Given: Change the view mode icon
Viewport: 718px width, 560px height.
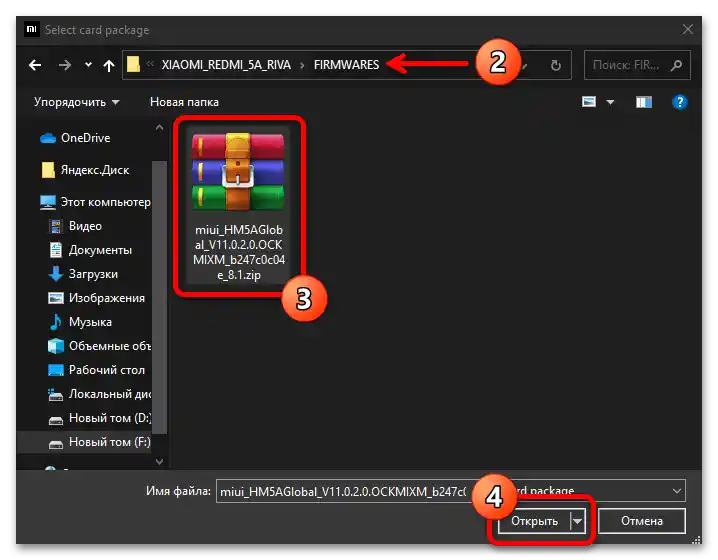Looking at the screenshot, I should pos(589,102).
